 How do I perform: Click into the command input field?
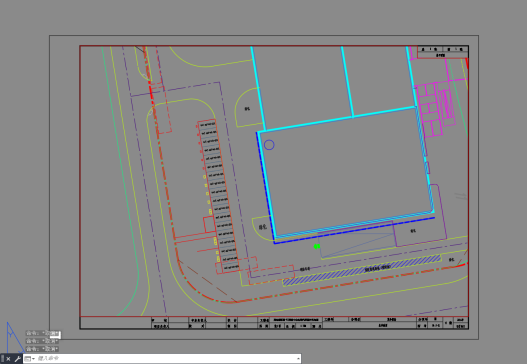[x=166, y=359]
